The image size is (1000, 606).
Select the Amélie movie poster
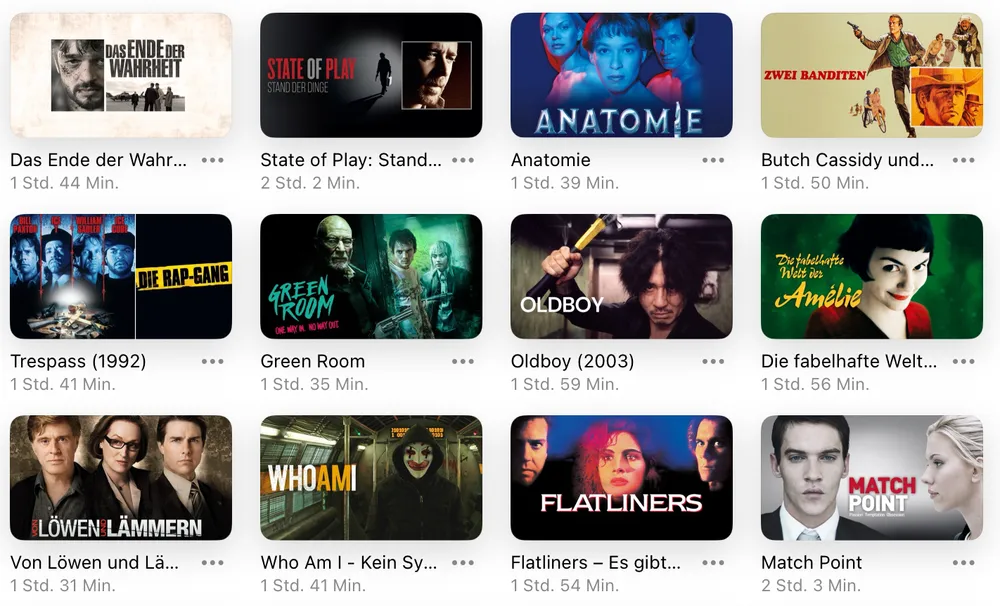[872, 276]
